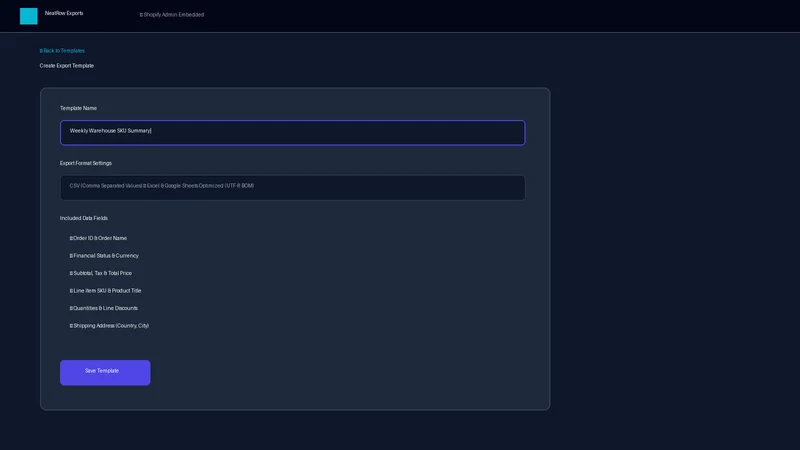Click the Template Name label
Screen dimensions: 800x450
78,108
